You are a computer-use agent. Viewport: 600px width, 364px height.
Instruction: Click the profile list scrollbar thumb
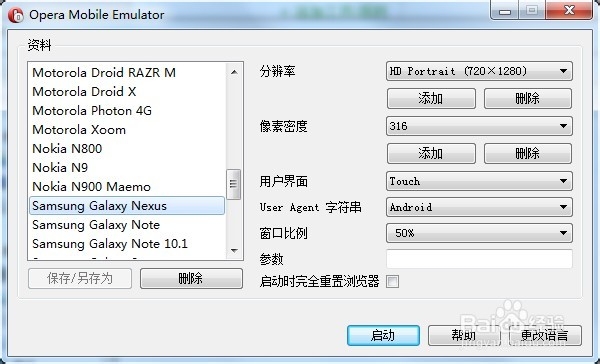pos(233,184)
